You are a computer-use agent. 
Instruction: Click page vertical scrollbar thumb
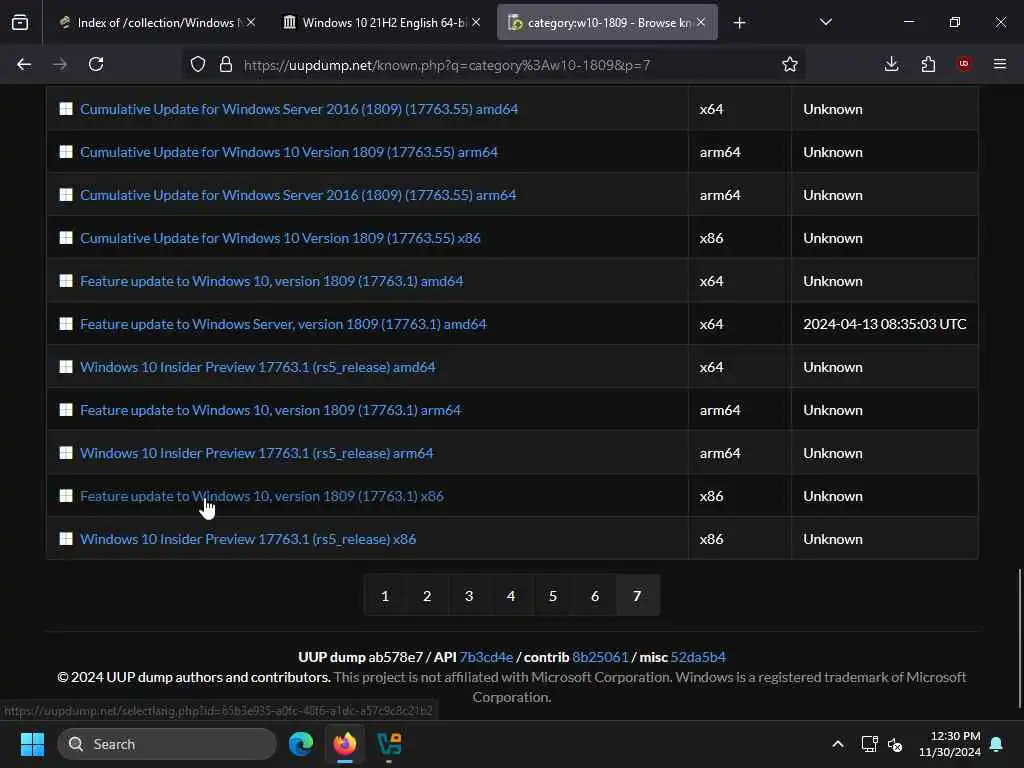tap(1019, 639)
